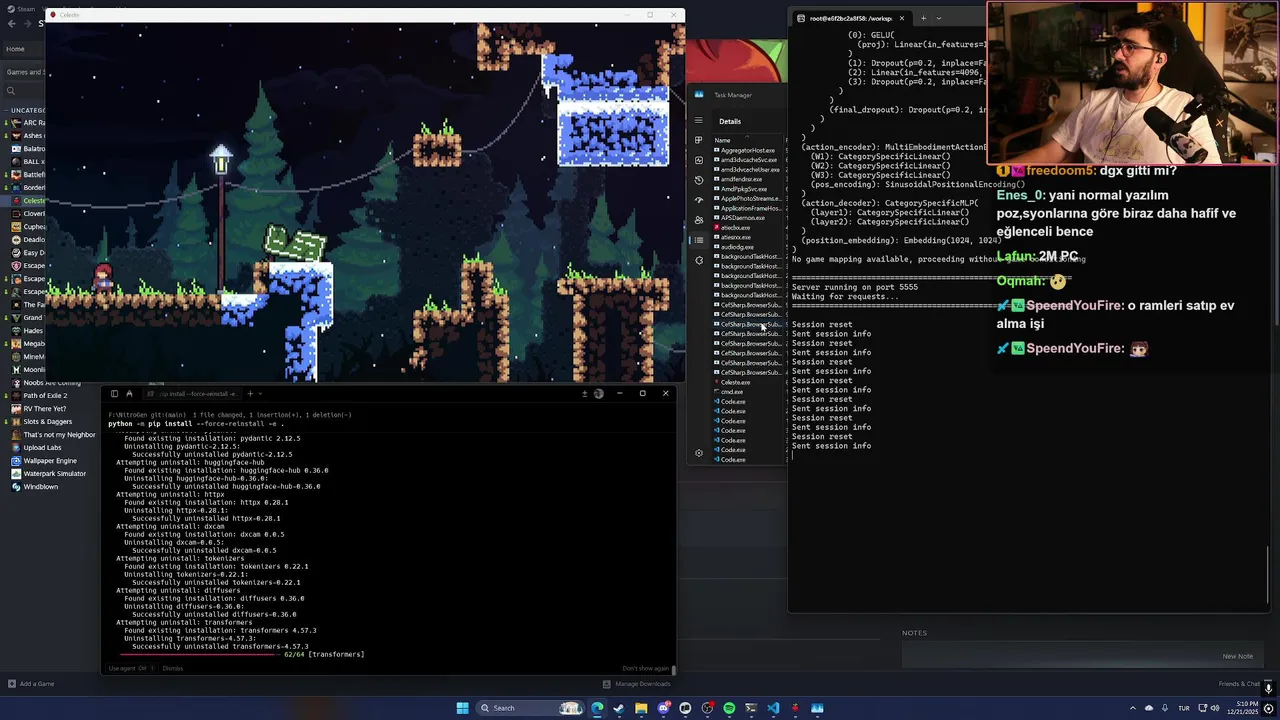Screen dimensions: 1280x720
Task: Open Celeste strawberry icon in taskbar
Action: 795,708
